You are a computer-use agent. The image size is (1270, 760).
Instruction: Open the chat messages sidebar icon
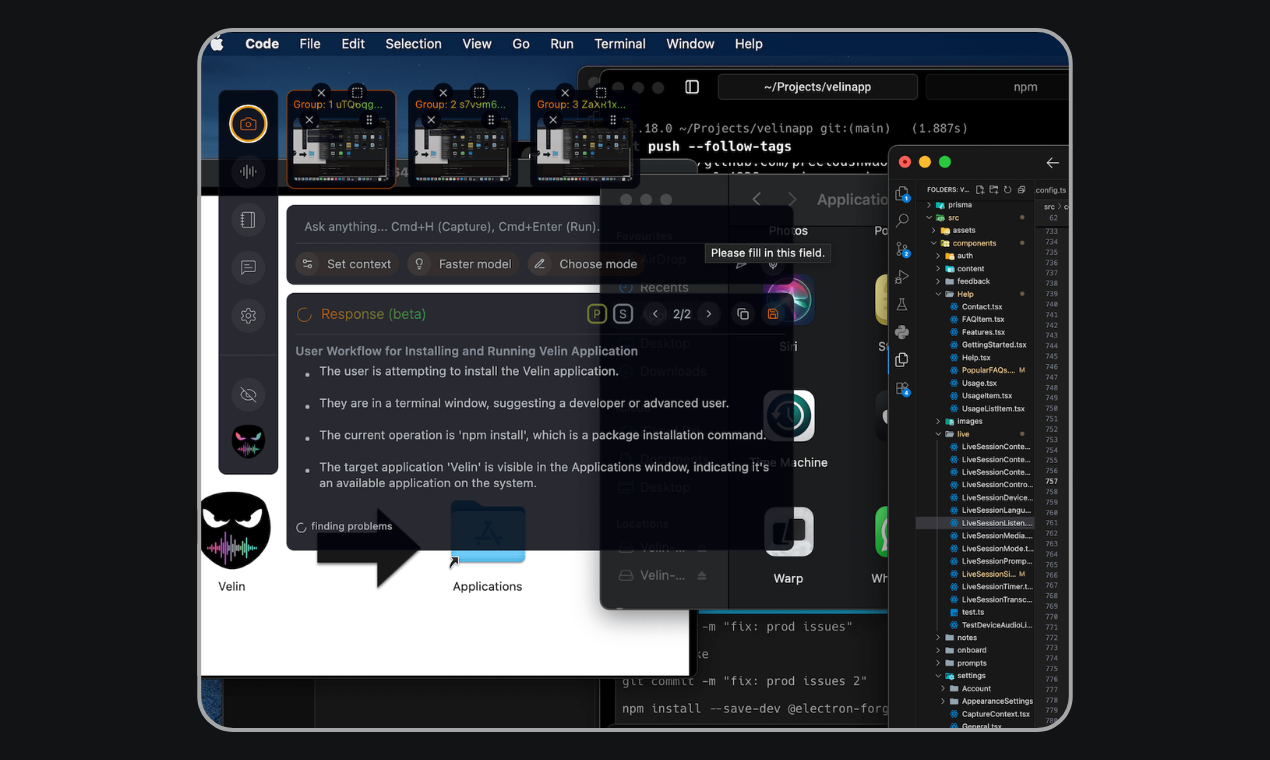pyautogui.click(x=248, y=267)
